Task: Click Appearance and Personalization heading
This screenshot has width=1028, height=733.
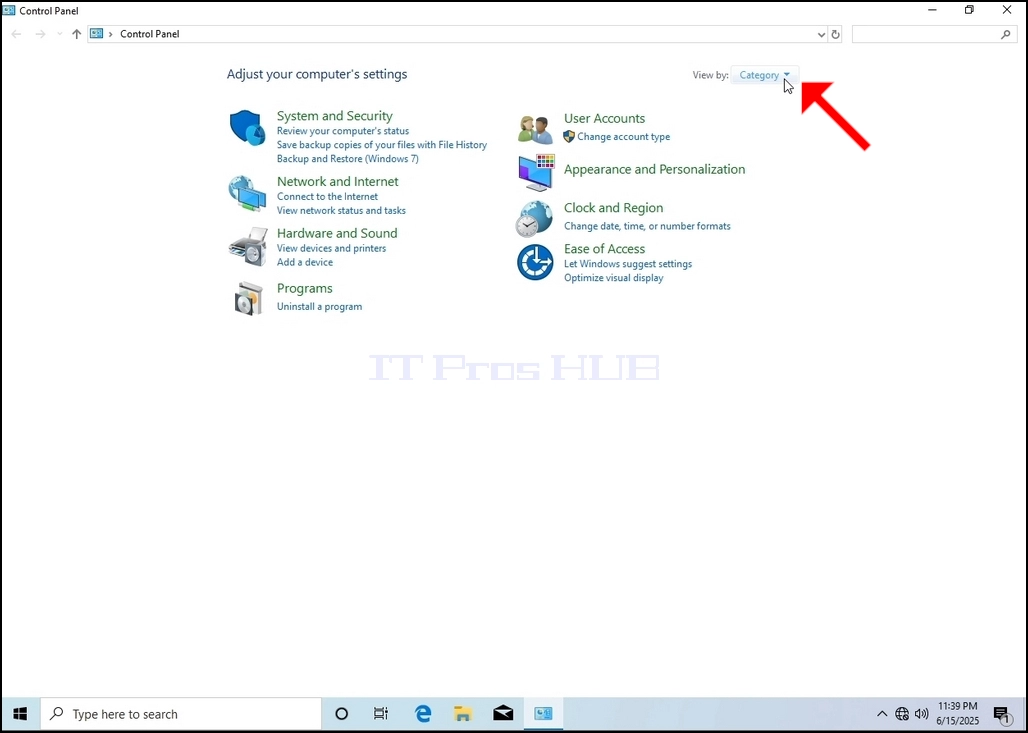Action: pos(654,169)
